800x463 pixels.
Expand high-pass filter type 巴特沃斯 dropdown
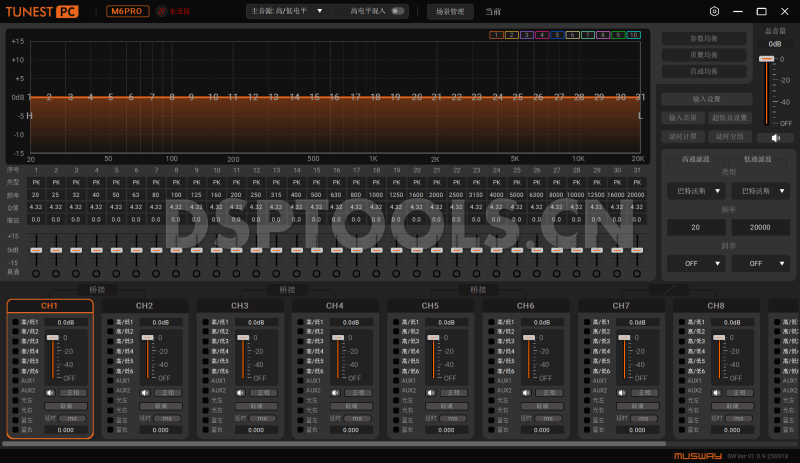(x=696, y=190)
